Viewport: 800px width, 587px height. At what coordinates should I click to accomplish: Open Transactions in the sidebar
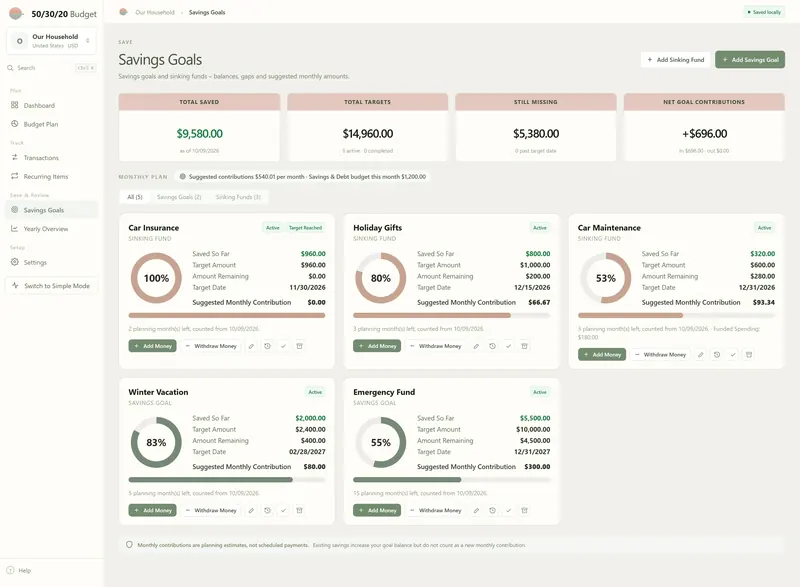(52, 158)
